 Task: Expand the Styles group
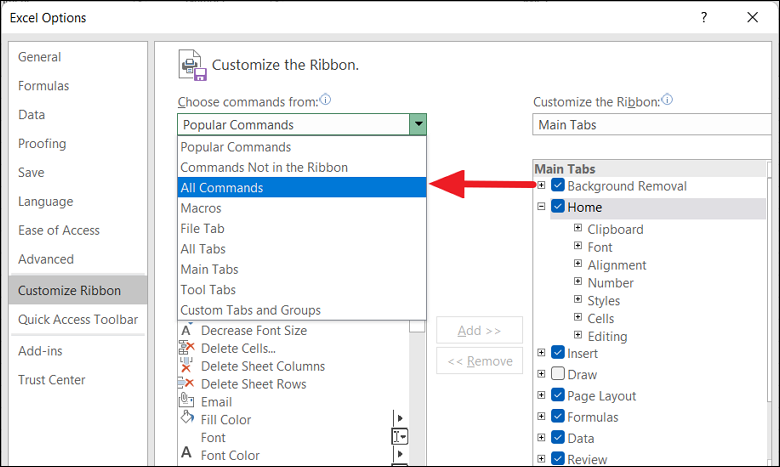(x=578, y=299)
